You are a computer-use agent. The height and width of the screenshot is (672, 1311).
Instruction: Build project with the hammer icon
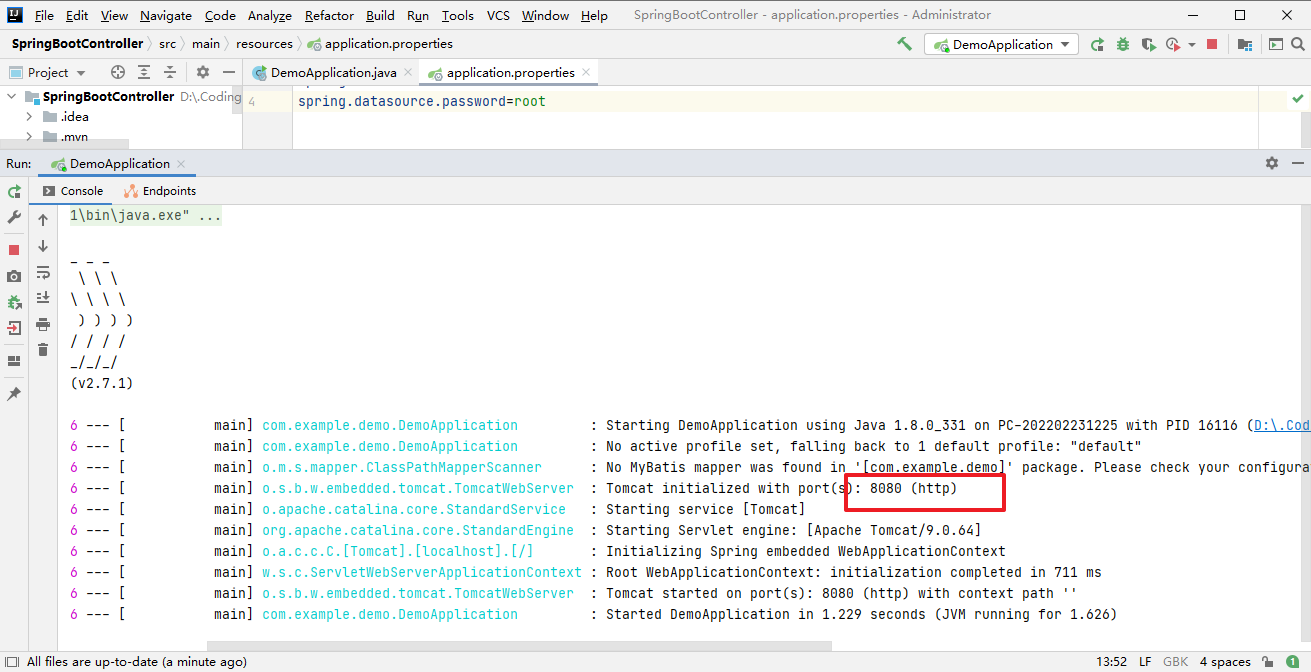coord(904,44)
